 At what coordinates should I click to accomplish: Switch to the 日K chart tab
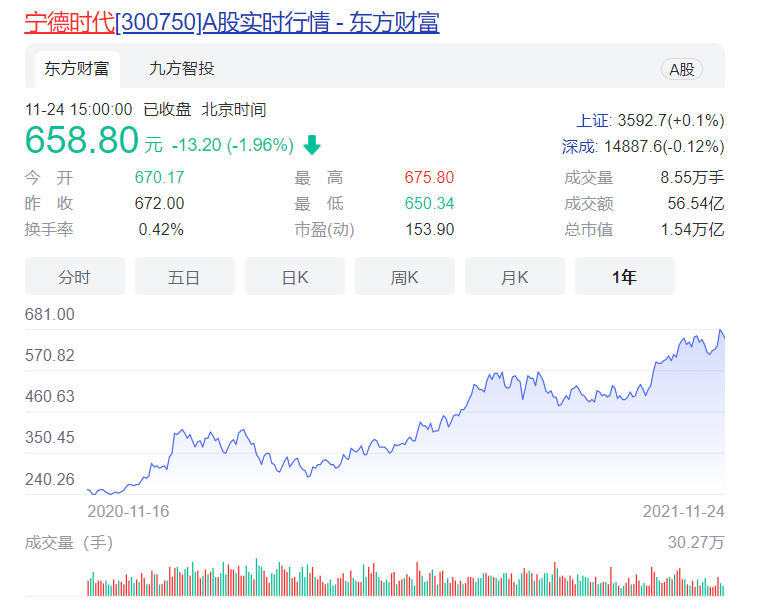(295, 277)
